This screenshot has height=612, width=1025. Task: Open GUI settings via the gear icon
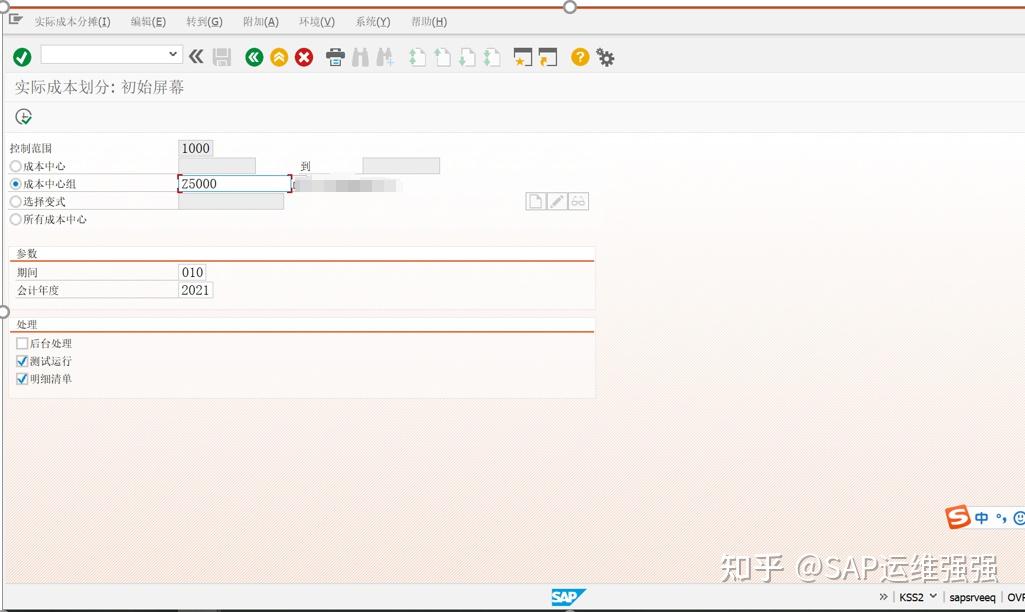(606, 57)
